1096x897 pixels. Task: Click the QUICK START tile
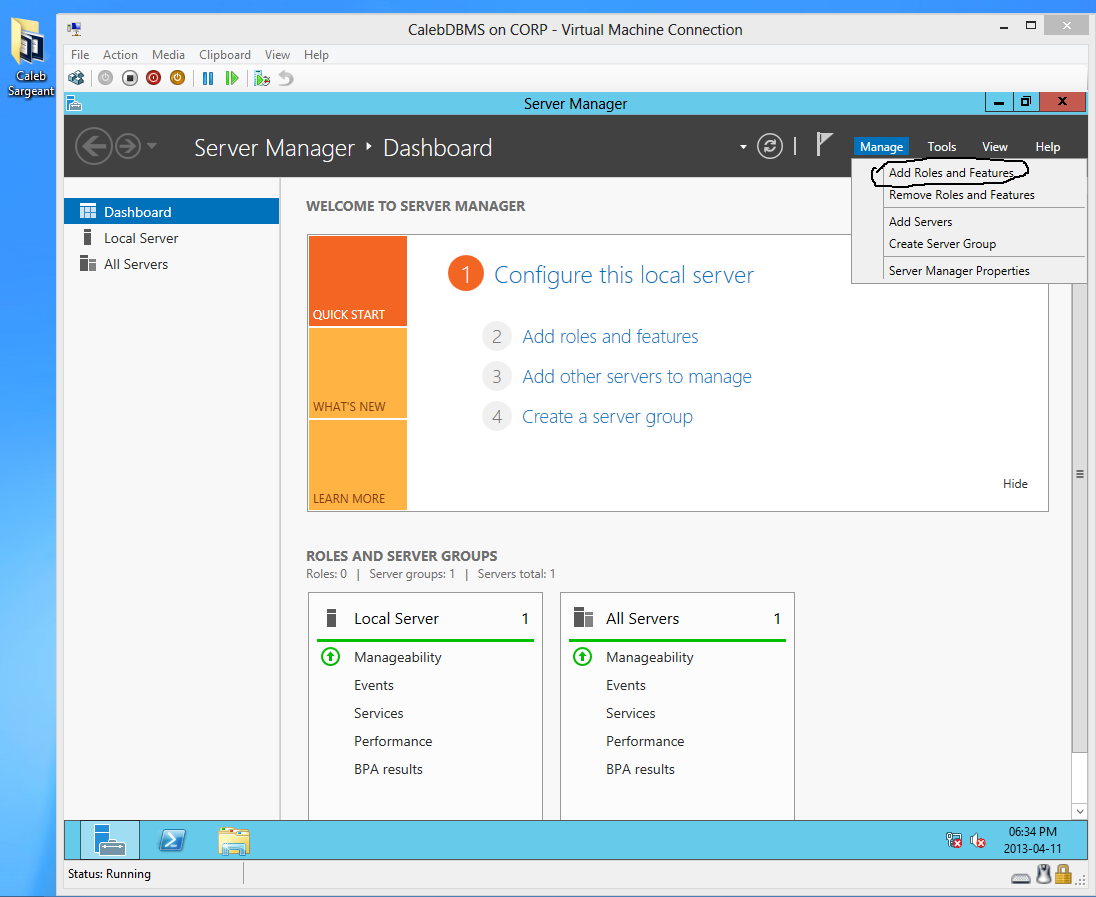click(358, 281)
